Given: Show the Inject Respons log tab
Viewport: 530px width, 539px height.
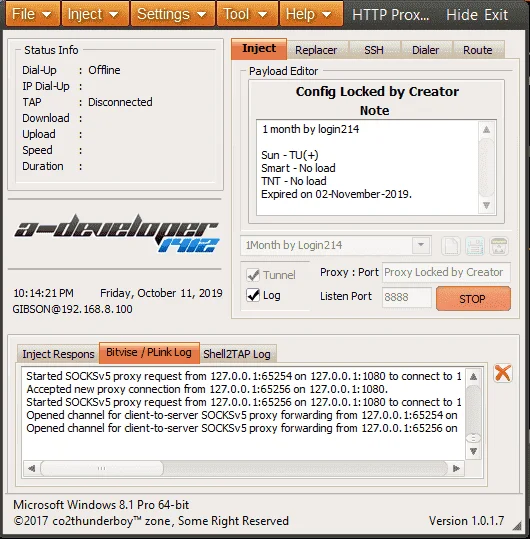Looking at the screenshot, I should click(58, 354).
